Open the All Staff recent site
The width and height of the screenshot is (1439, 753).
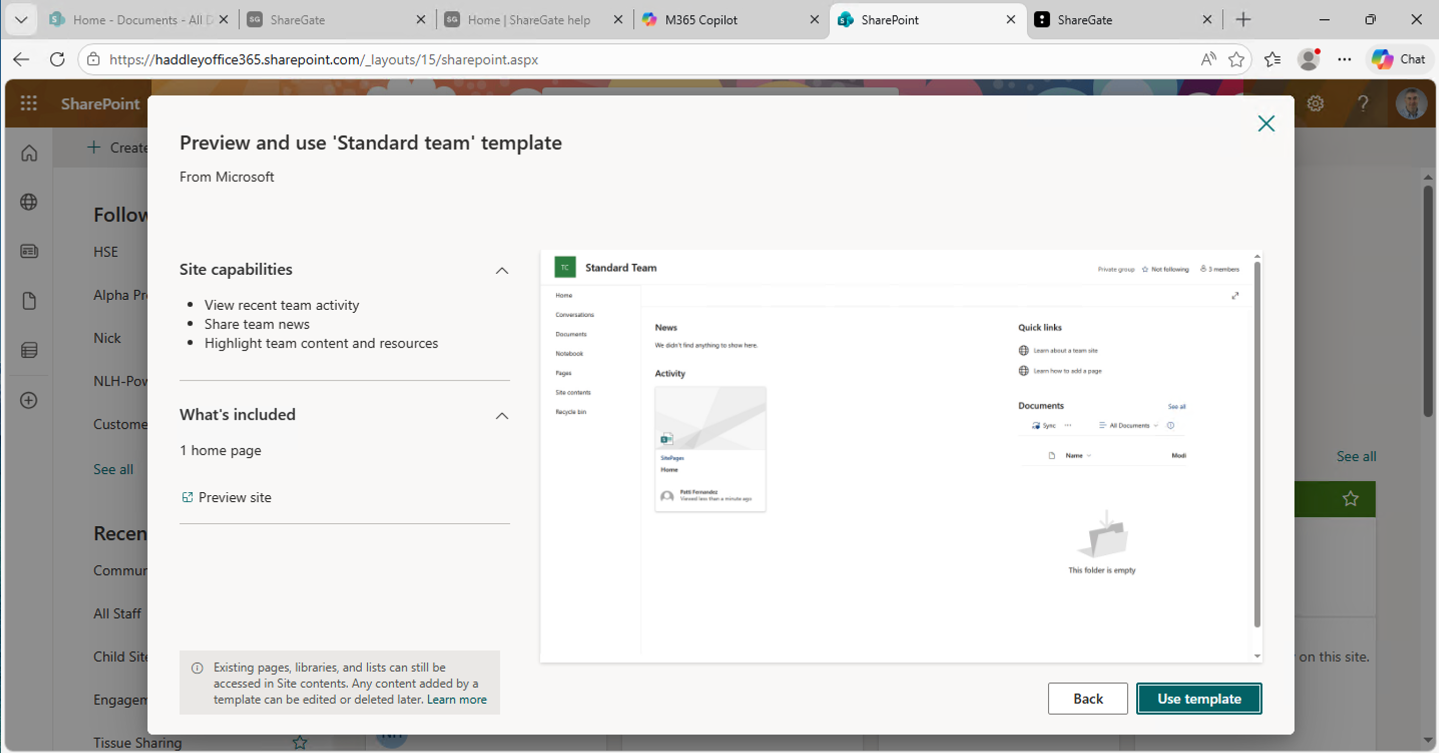point(117,613)
